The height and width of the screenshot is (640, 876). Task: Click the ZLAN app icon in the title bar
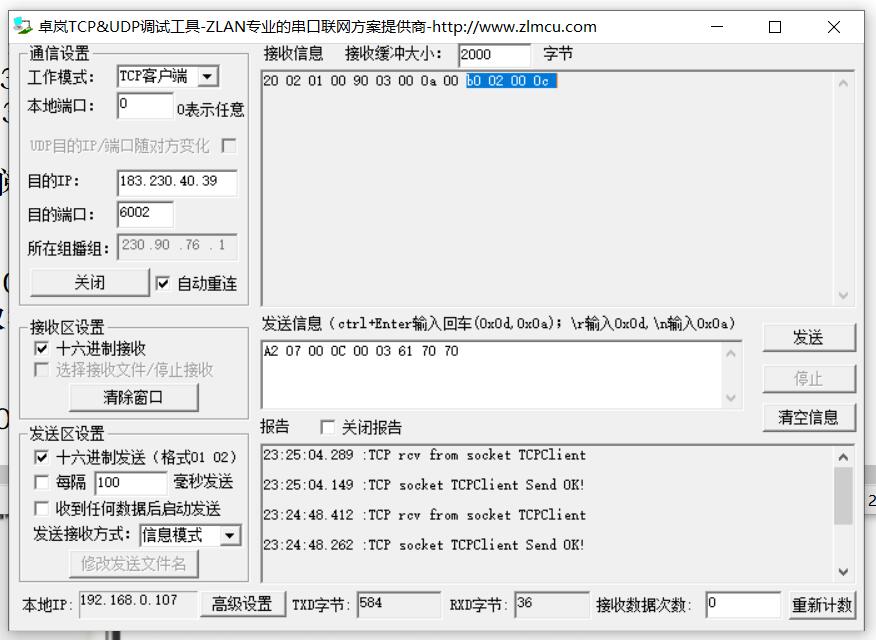[21, 27]
